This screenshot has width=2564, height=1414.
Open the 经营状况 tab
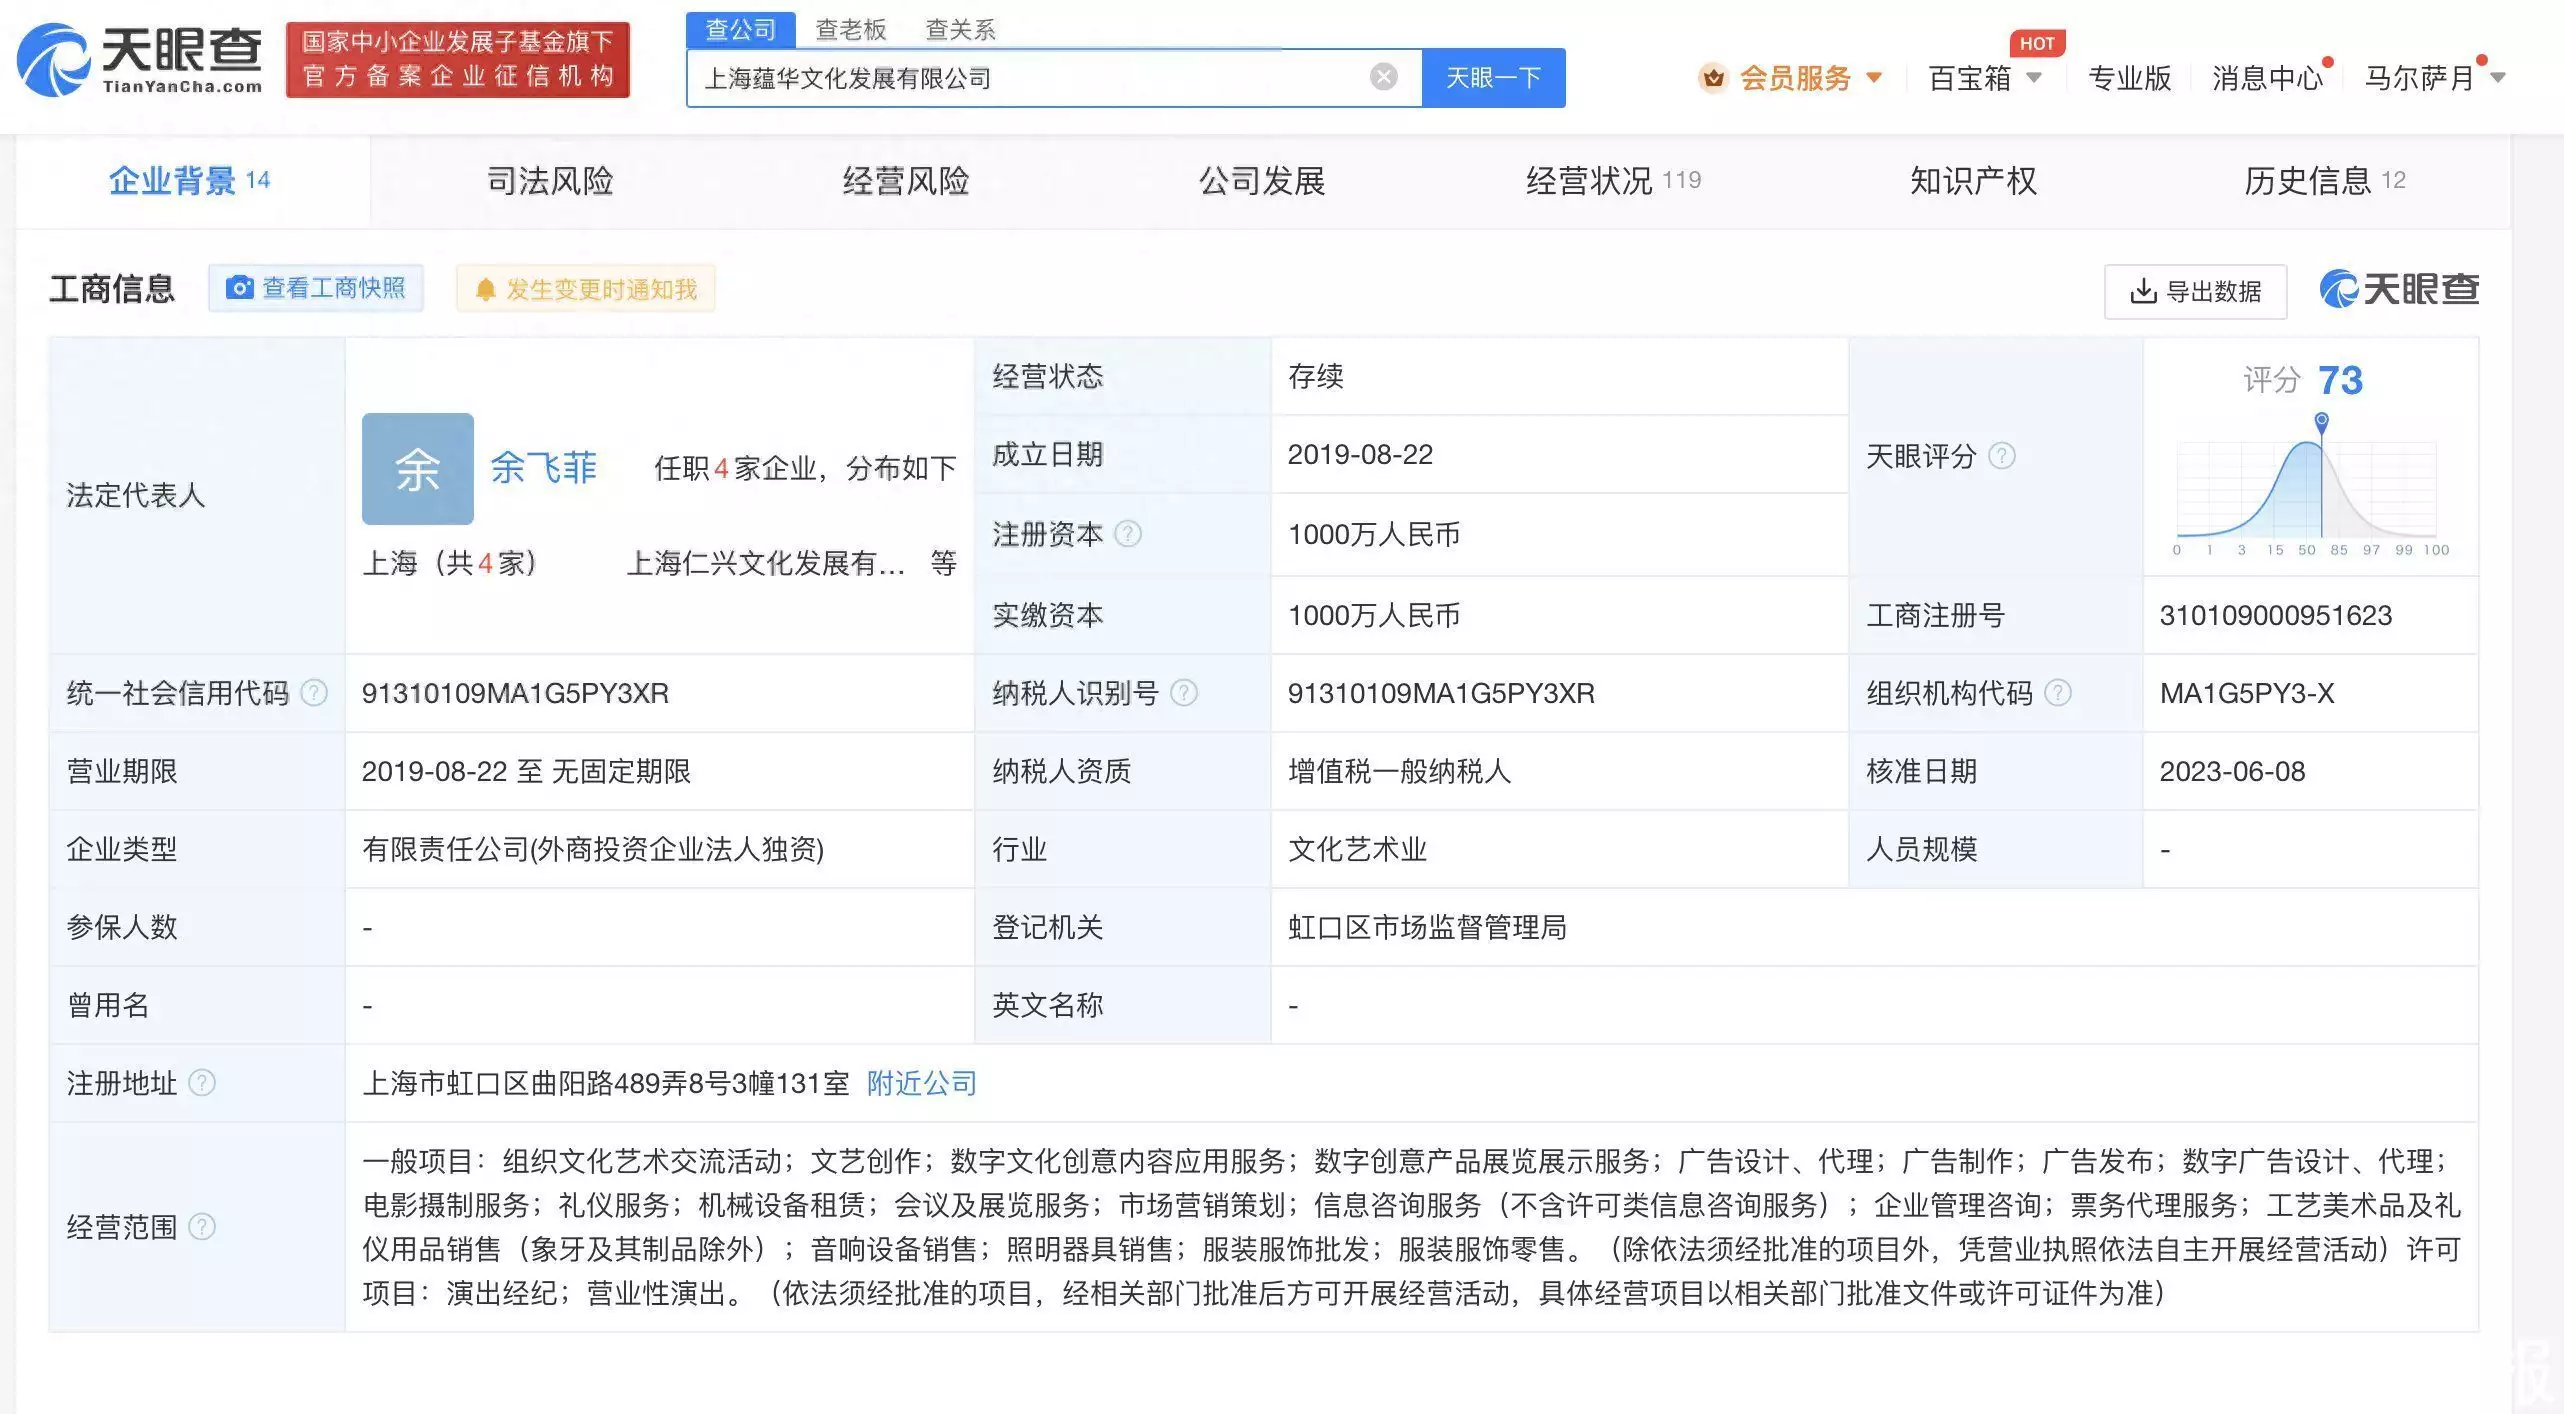click(1613, 181)
